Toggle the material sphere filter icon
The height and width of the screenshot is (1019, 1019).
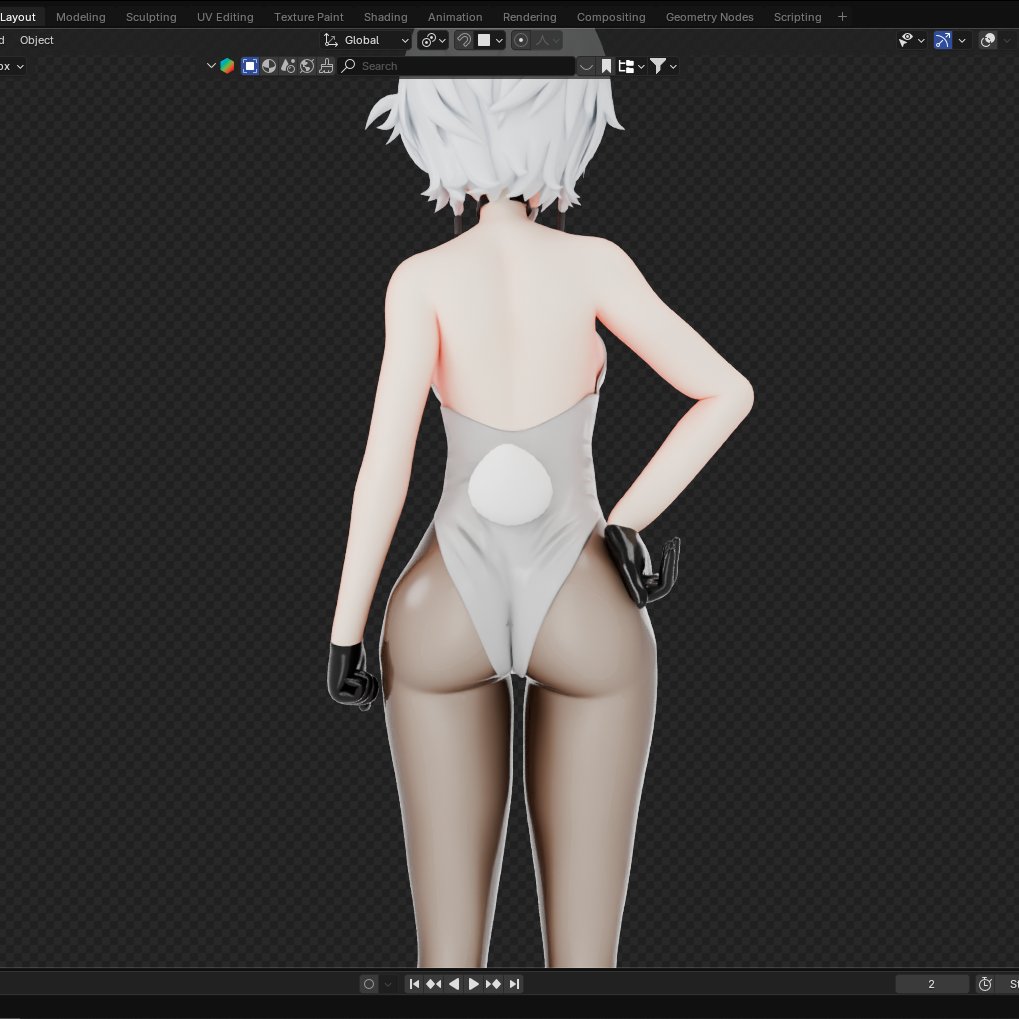click(269, 66)
